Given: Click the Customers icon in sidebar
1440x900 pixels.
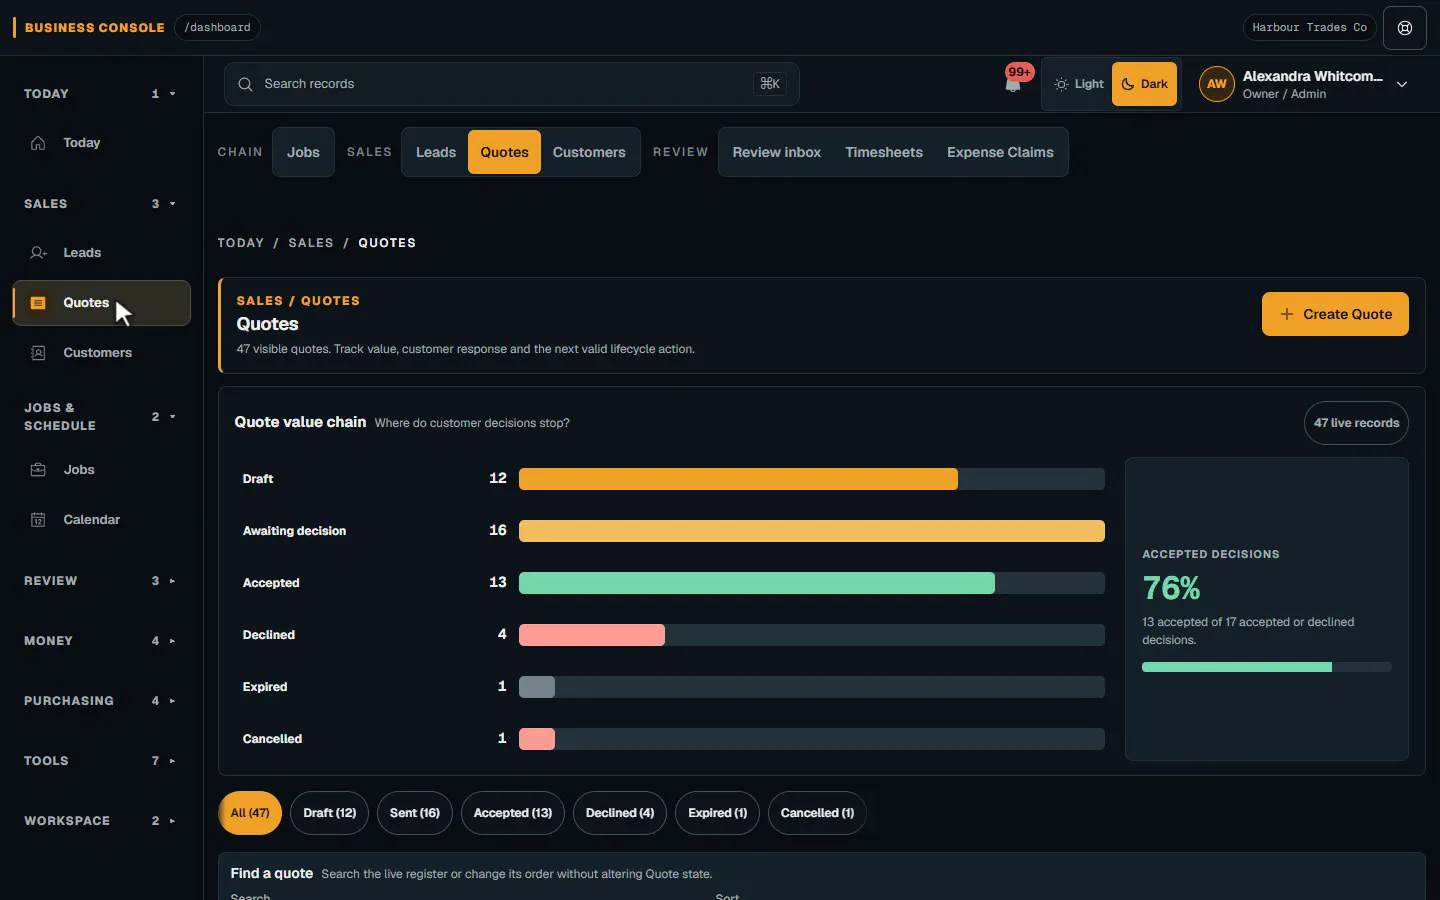Looking at the screenshot, I should click(38, 353).
